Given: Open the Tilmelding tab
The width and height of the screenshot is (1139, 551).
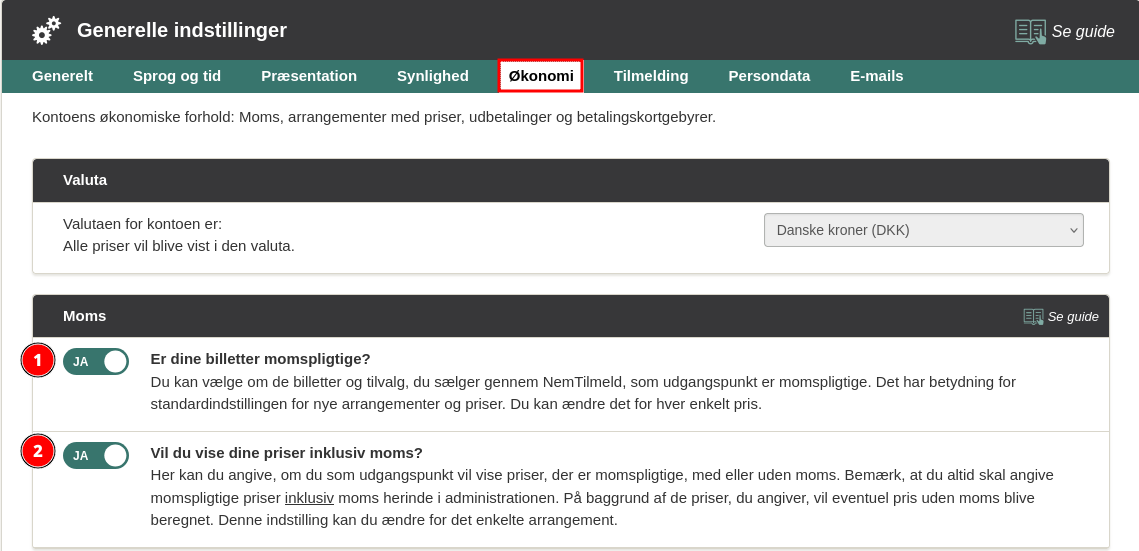Looking at the screenshot, I should [651, 76].
